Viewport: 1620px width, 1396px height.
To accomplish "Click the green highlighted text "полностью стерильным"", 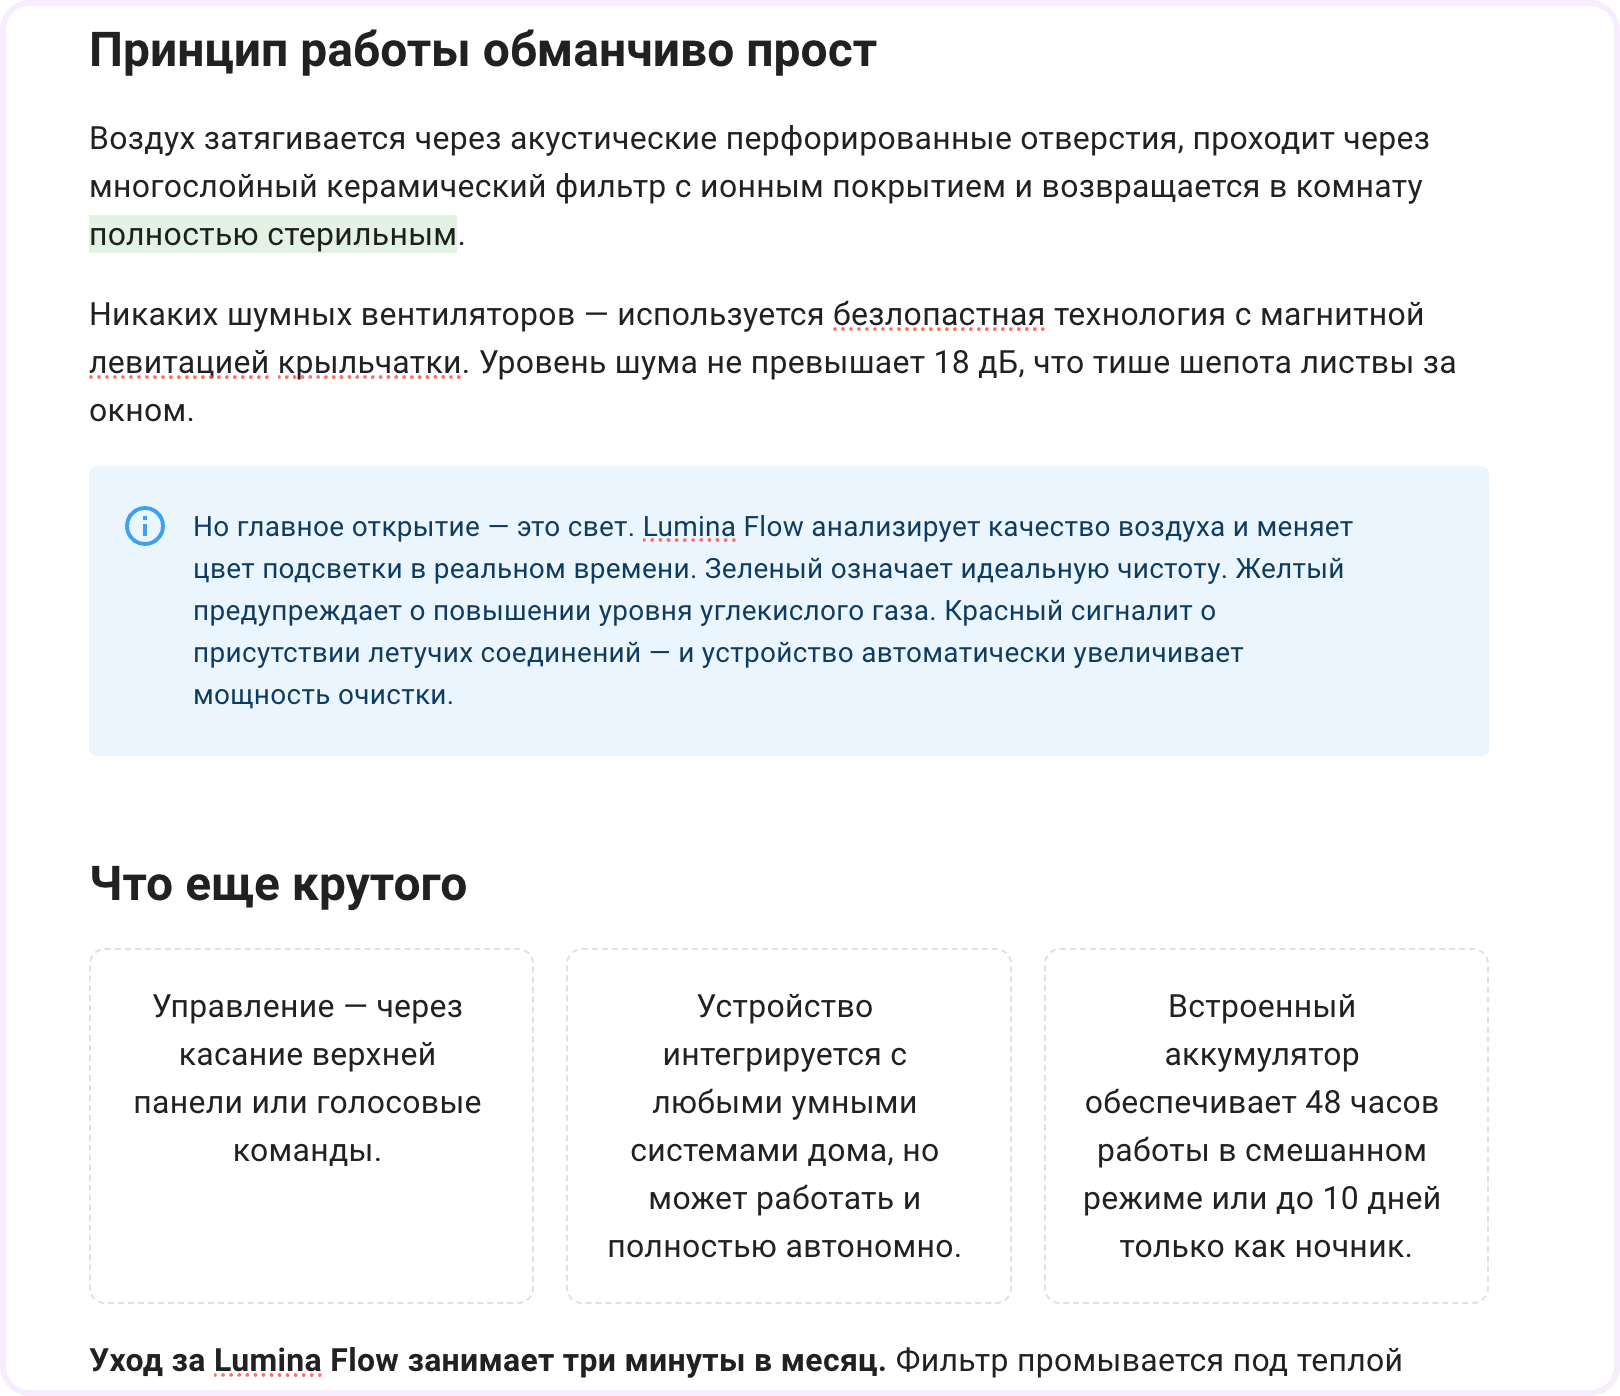I will coord(273,235).
